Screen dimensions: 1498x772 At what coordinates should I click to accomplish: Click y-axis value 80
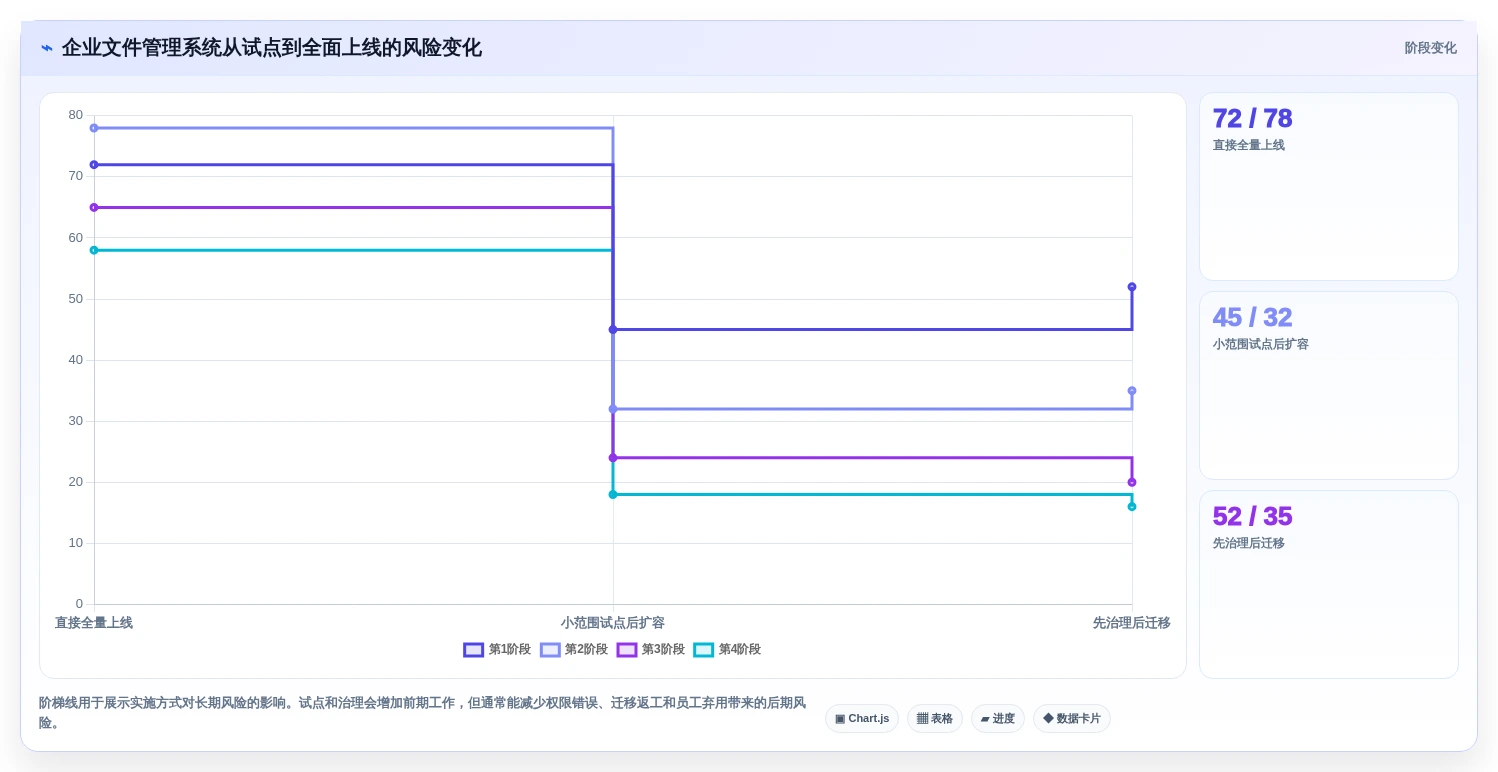pyautogui.click(x=76, y=115)
